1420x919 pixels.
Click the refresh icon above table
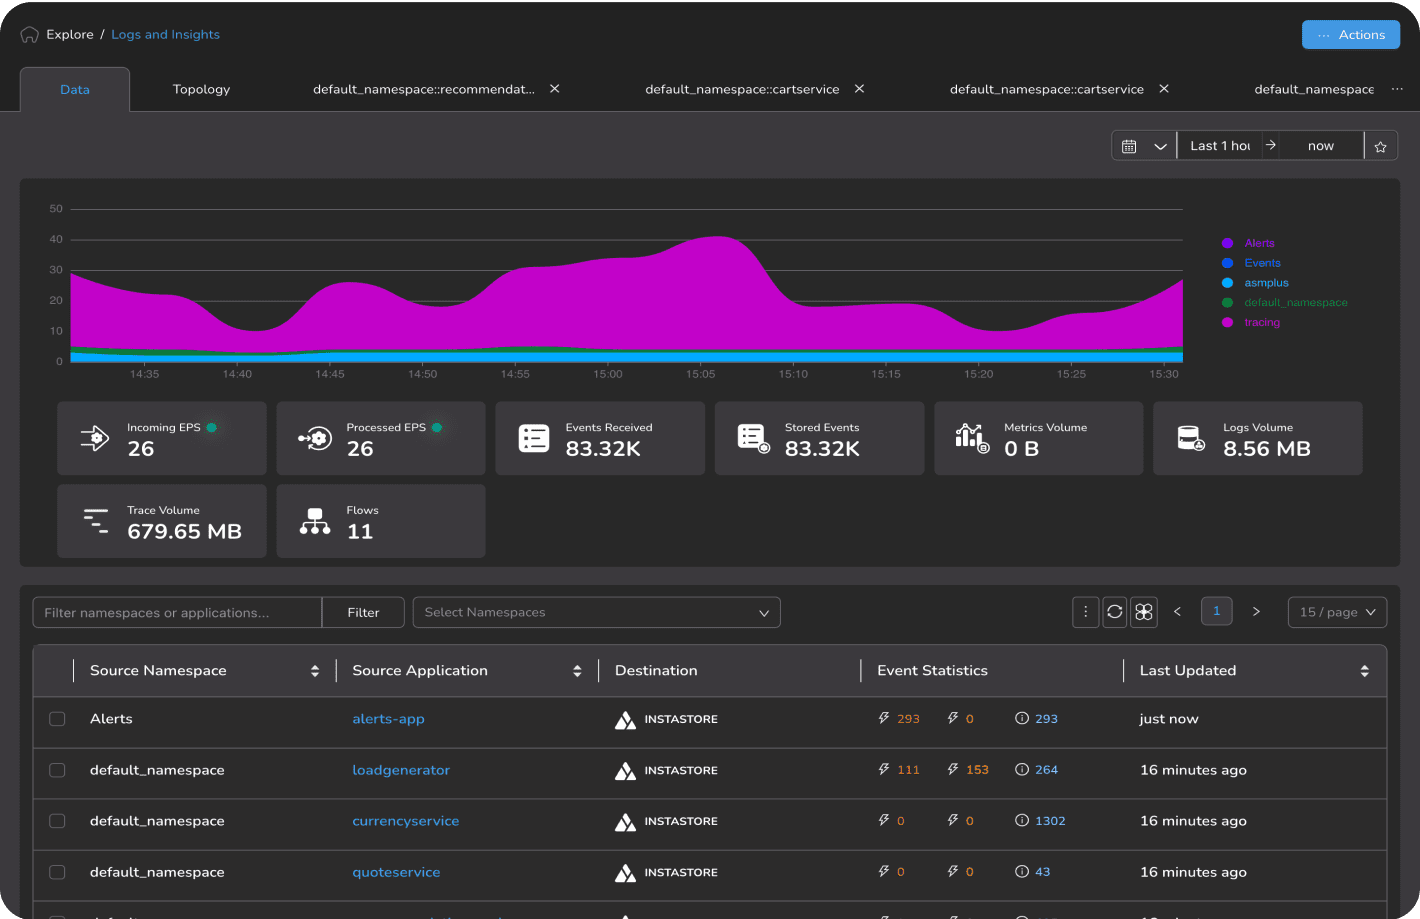pyautogui.click(x=1115, y=612)
